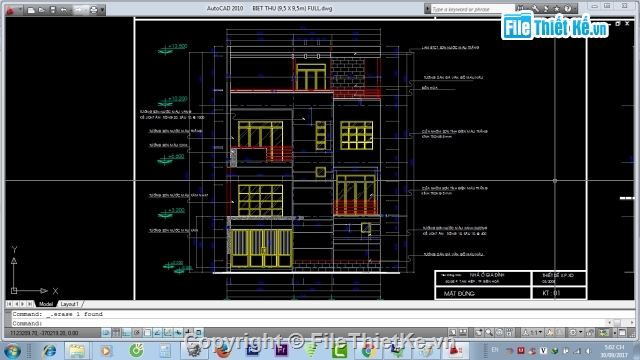Launch Chrome from the Windows taskbar

coord(368,350)
